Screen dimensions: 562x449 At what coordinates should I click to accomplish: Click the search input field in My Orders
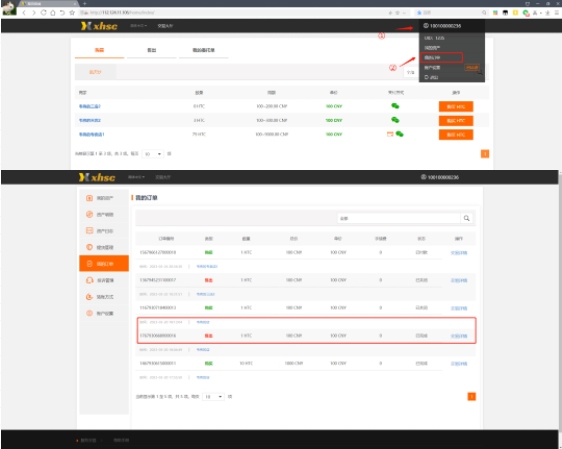click(399, 218)
